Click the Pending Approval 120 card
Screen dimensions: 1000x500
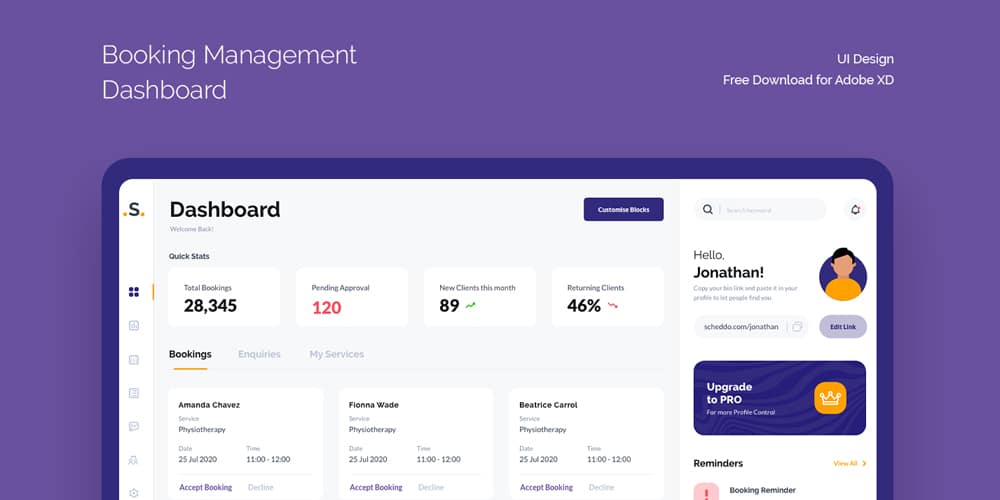352,297
